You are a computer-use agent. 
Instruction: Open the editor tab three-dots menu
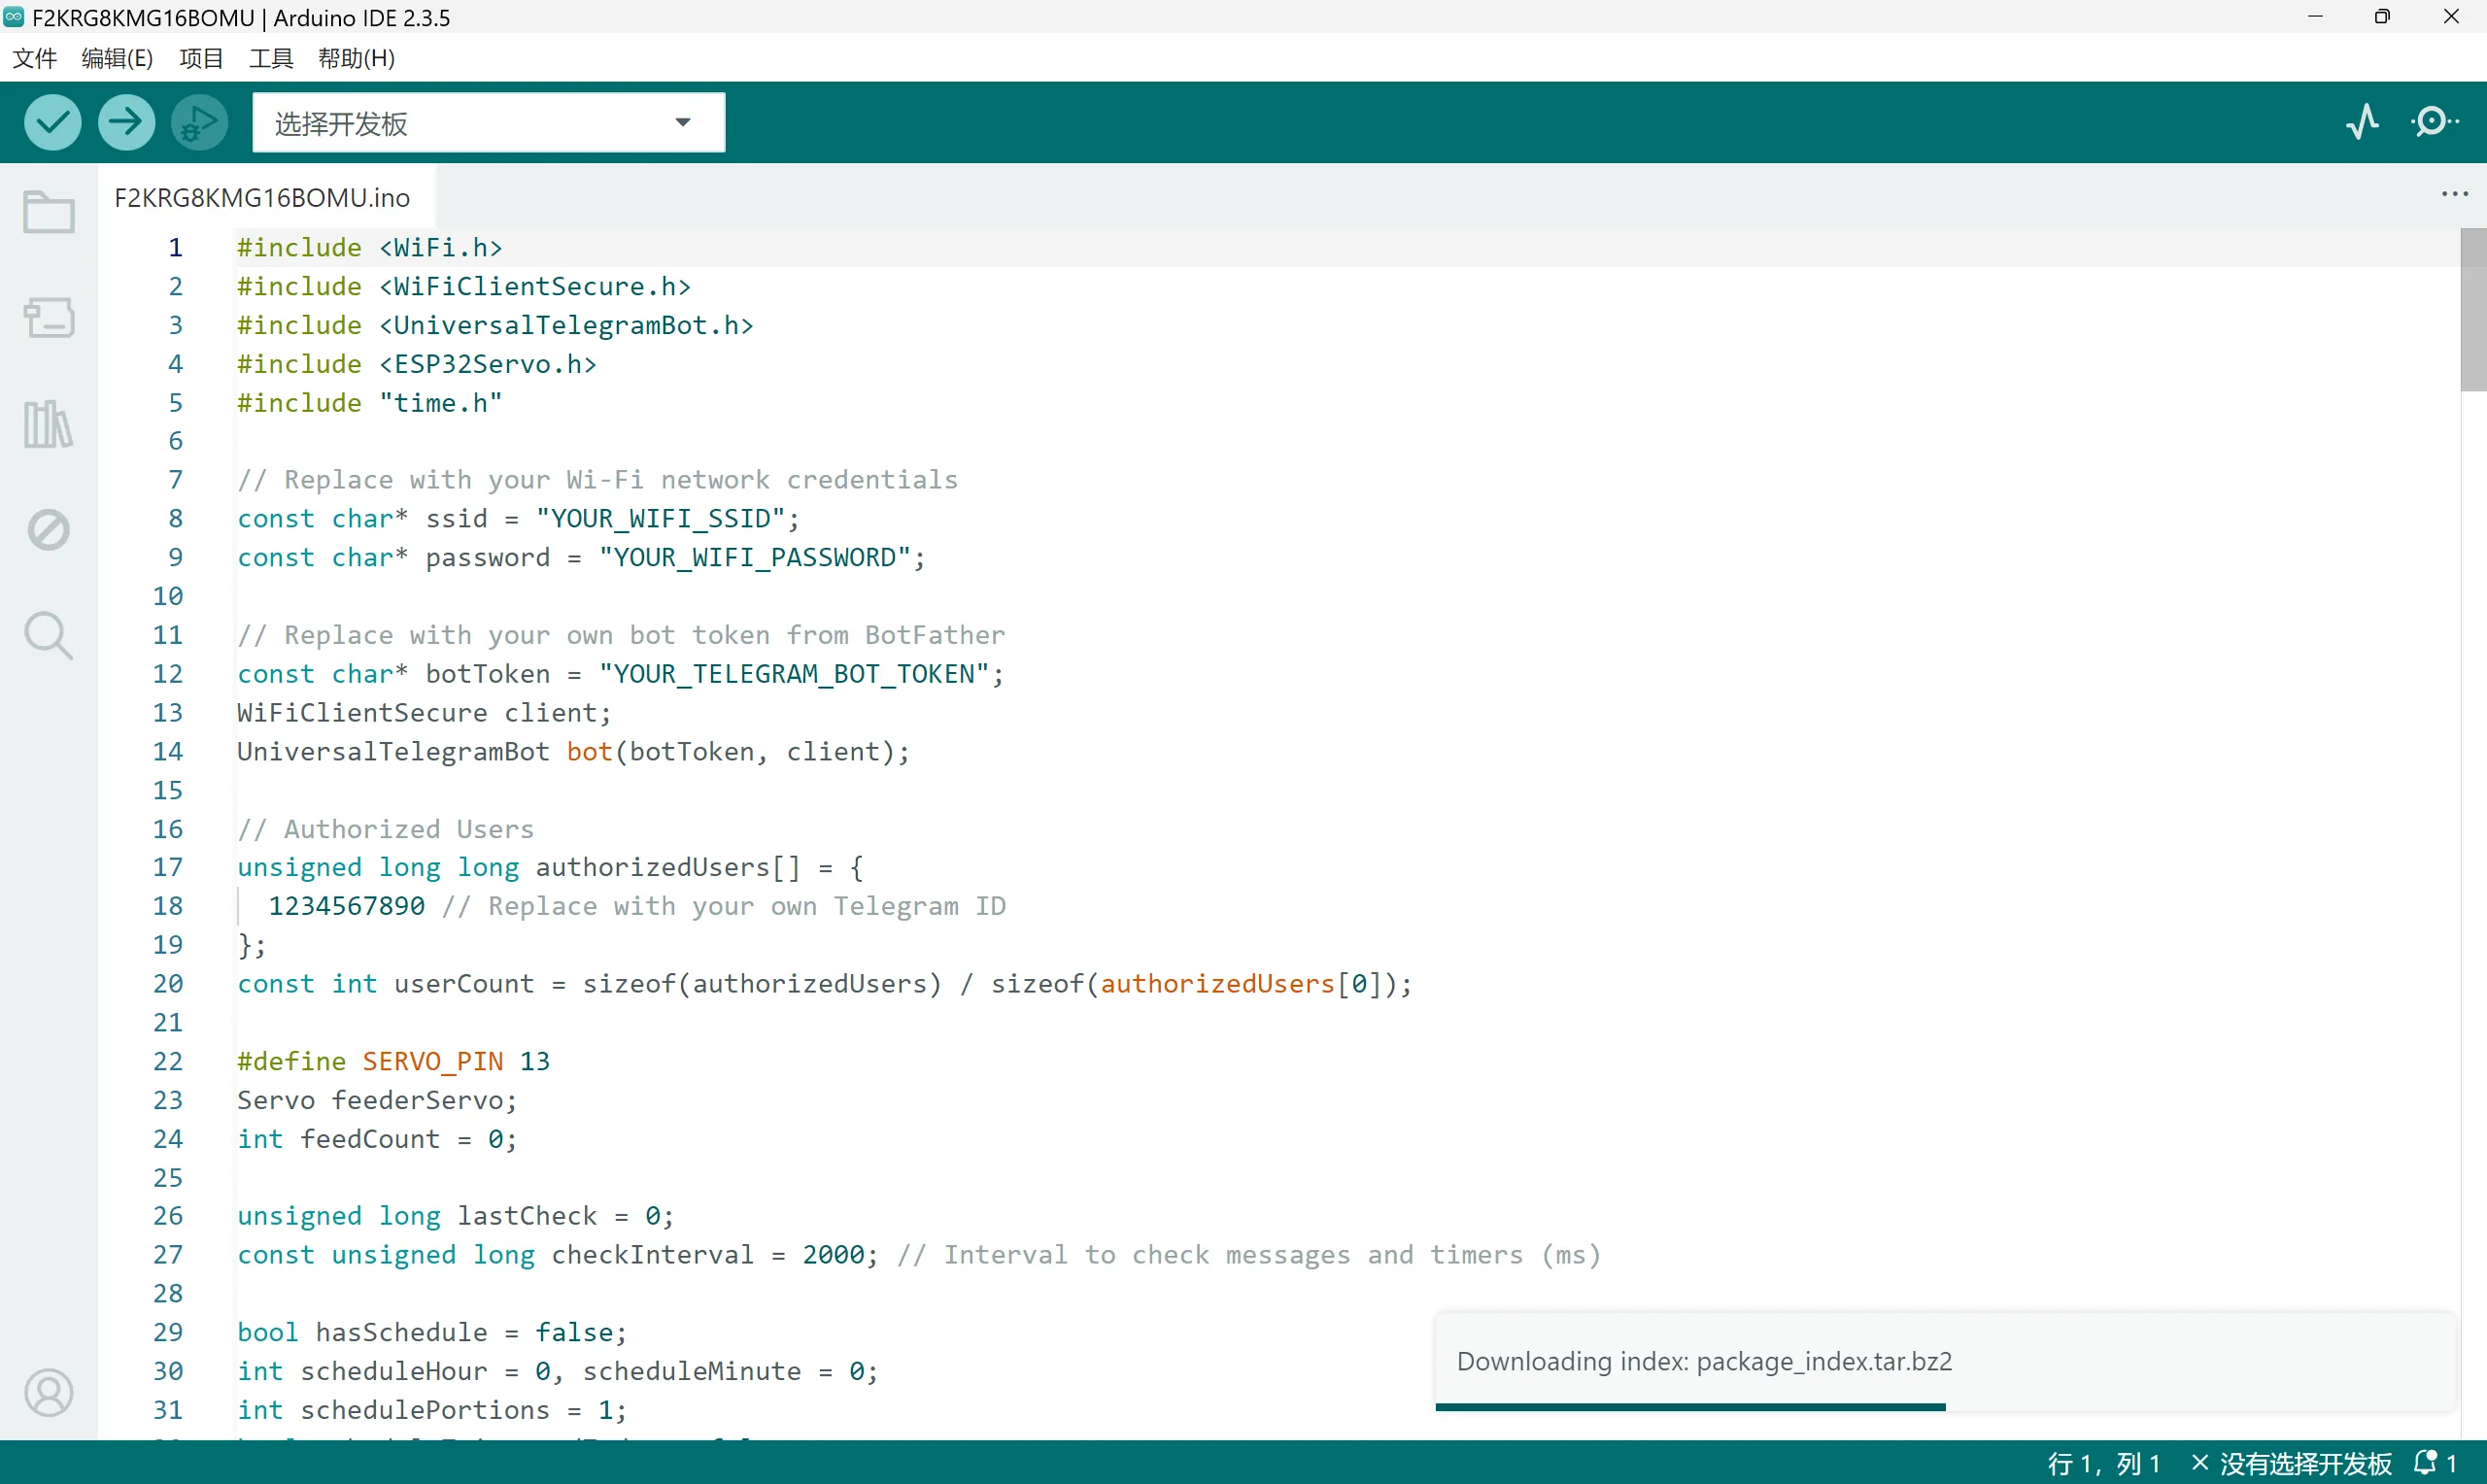(2454, 194)
